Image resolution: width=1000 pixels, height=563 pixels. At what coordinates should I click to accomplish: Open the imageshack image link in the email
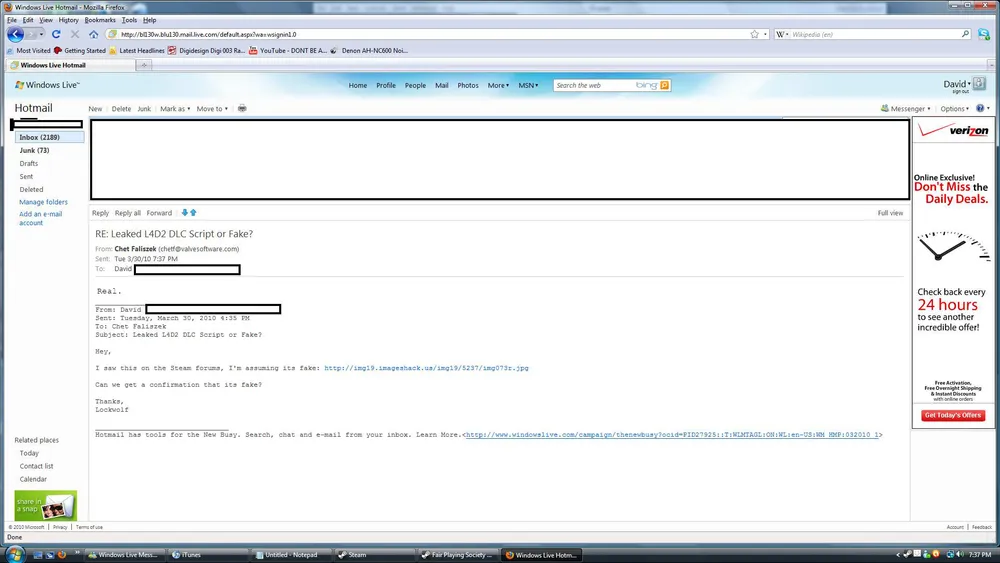(426, 368)
